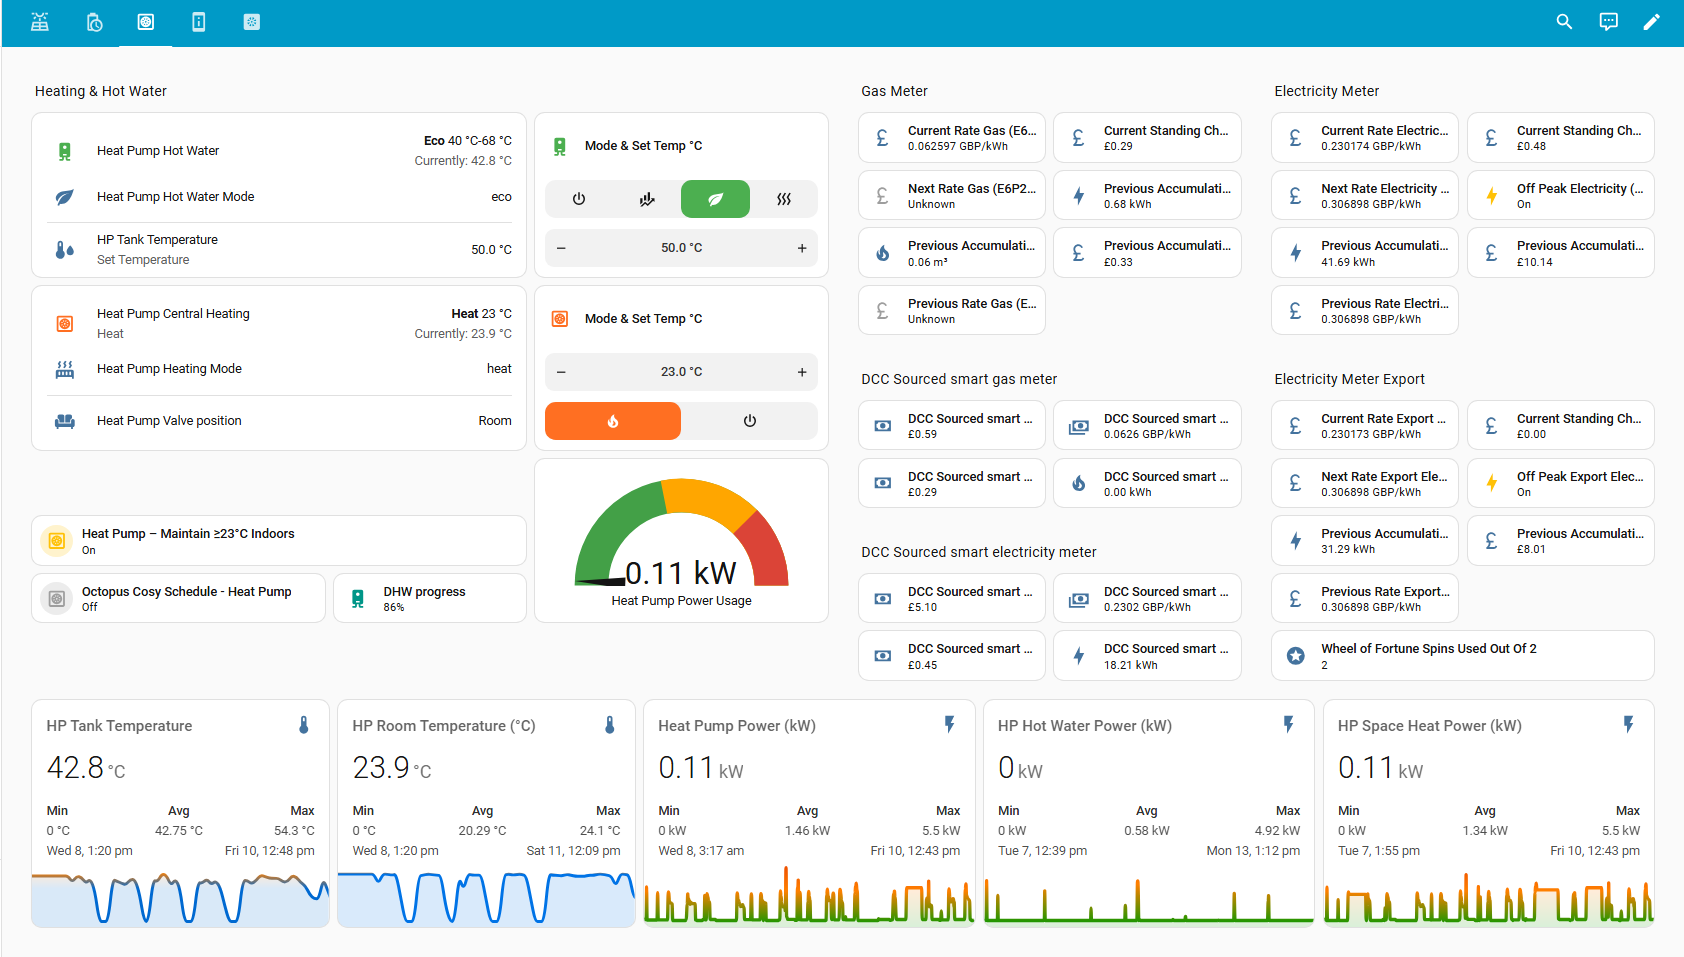Open the Off Peak Electricity tile

1560,195
